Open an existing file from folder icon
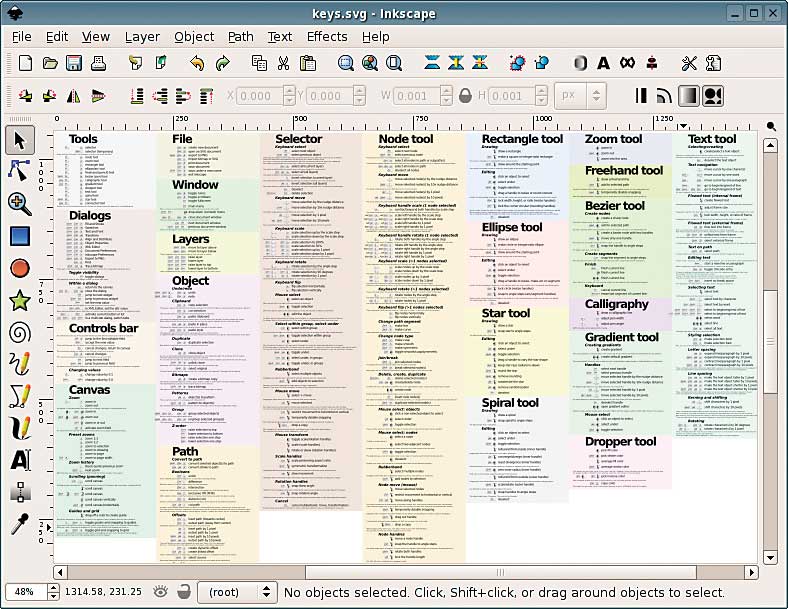The height and width of the screenshot is (609, 788). pyautogui.click(x=50, y=63)
